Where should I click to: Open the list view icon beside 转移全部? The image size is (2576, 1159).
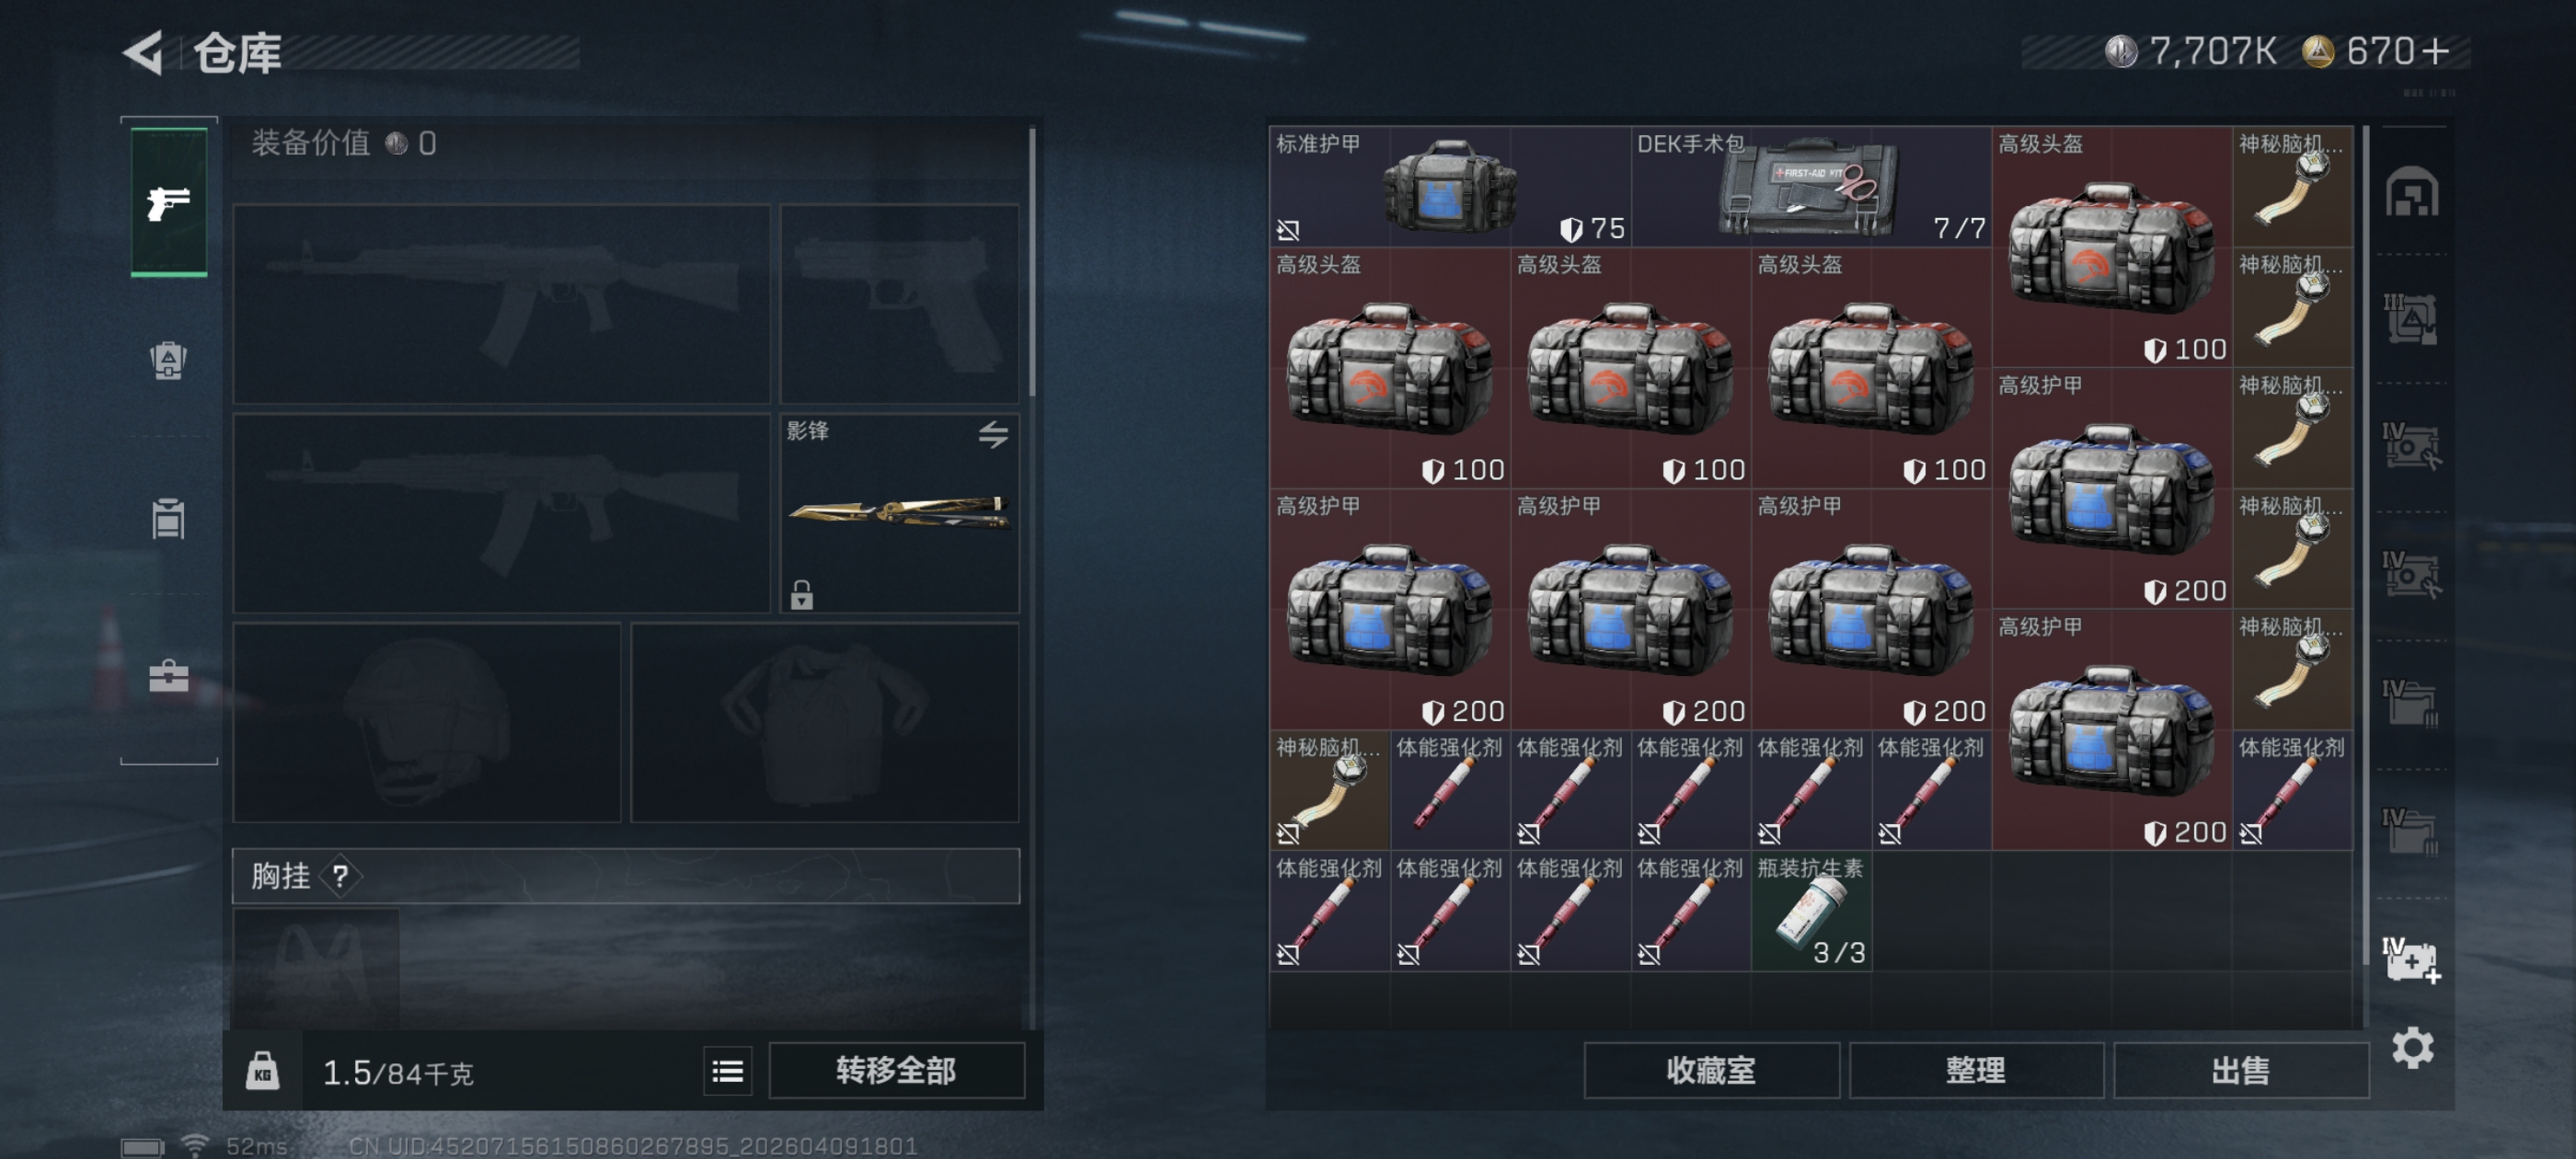[x=727, y=1072]
